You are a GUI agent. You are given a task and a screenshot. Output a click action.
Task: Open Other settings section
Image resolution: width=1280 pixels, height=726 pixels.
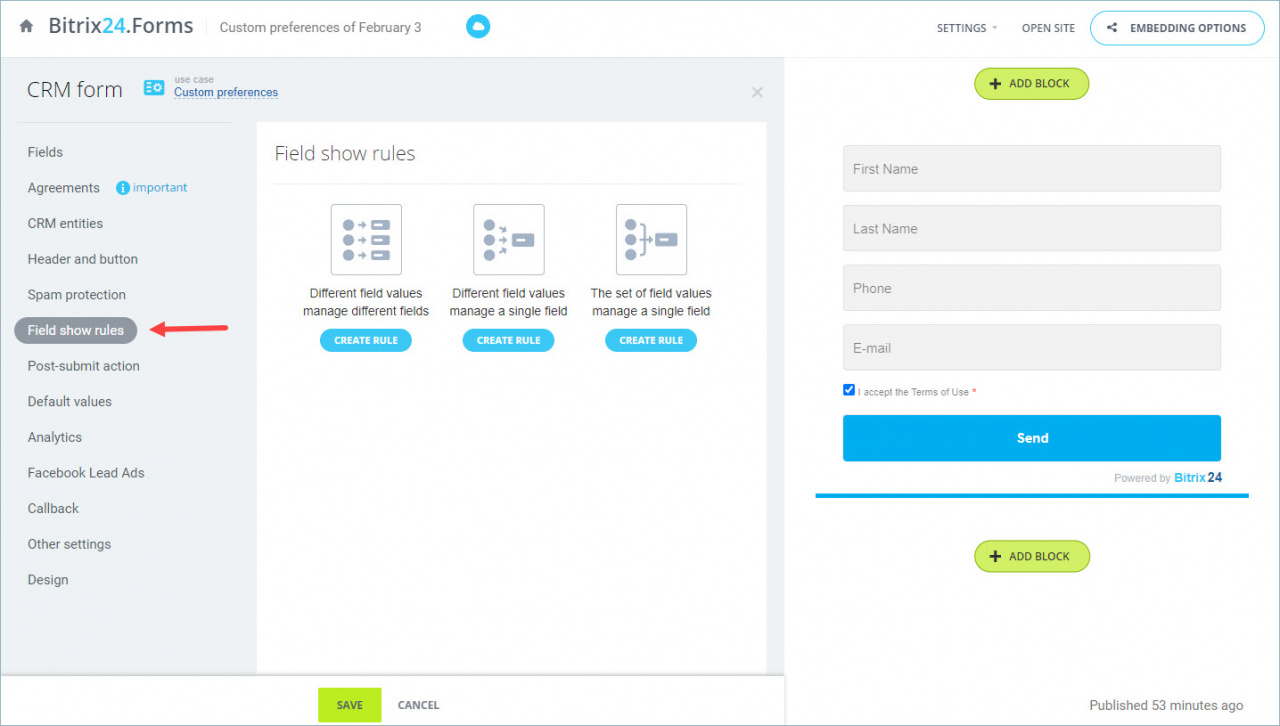(x=69, y=544)
